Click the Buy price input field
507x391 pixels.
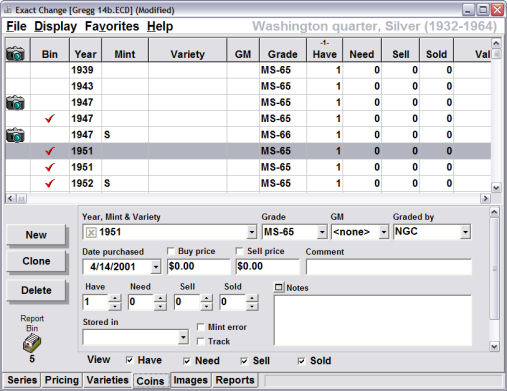coord(198,266)
